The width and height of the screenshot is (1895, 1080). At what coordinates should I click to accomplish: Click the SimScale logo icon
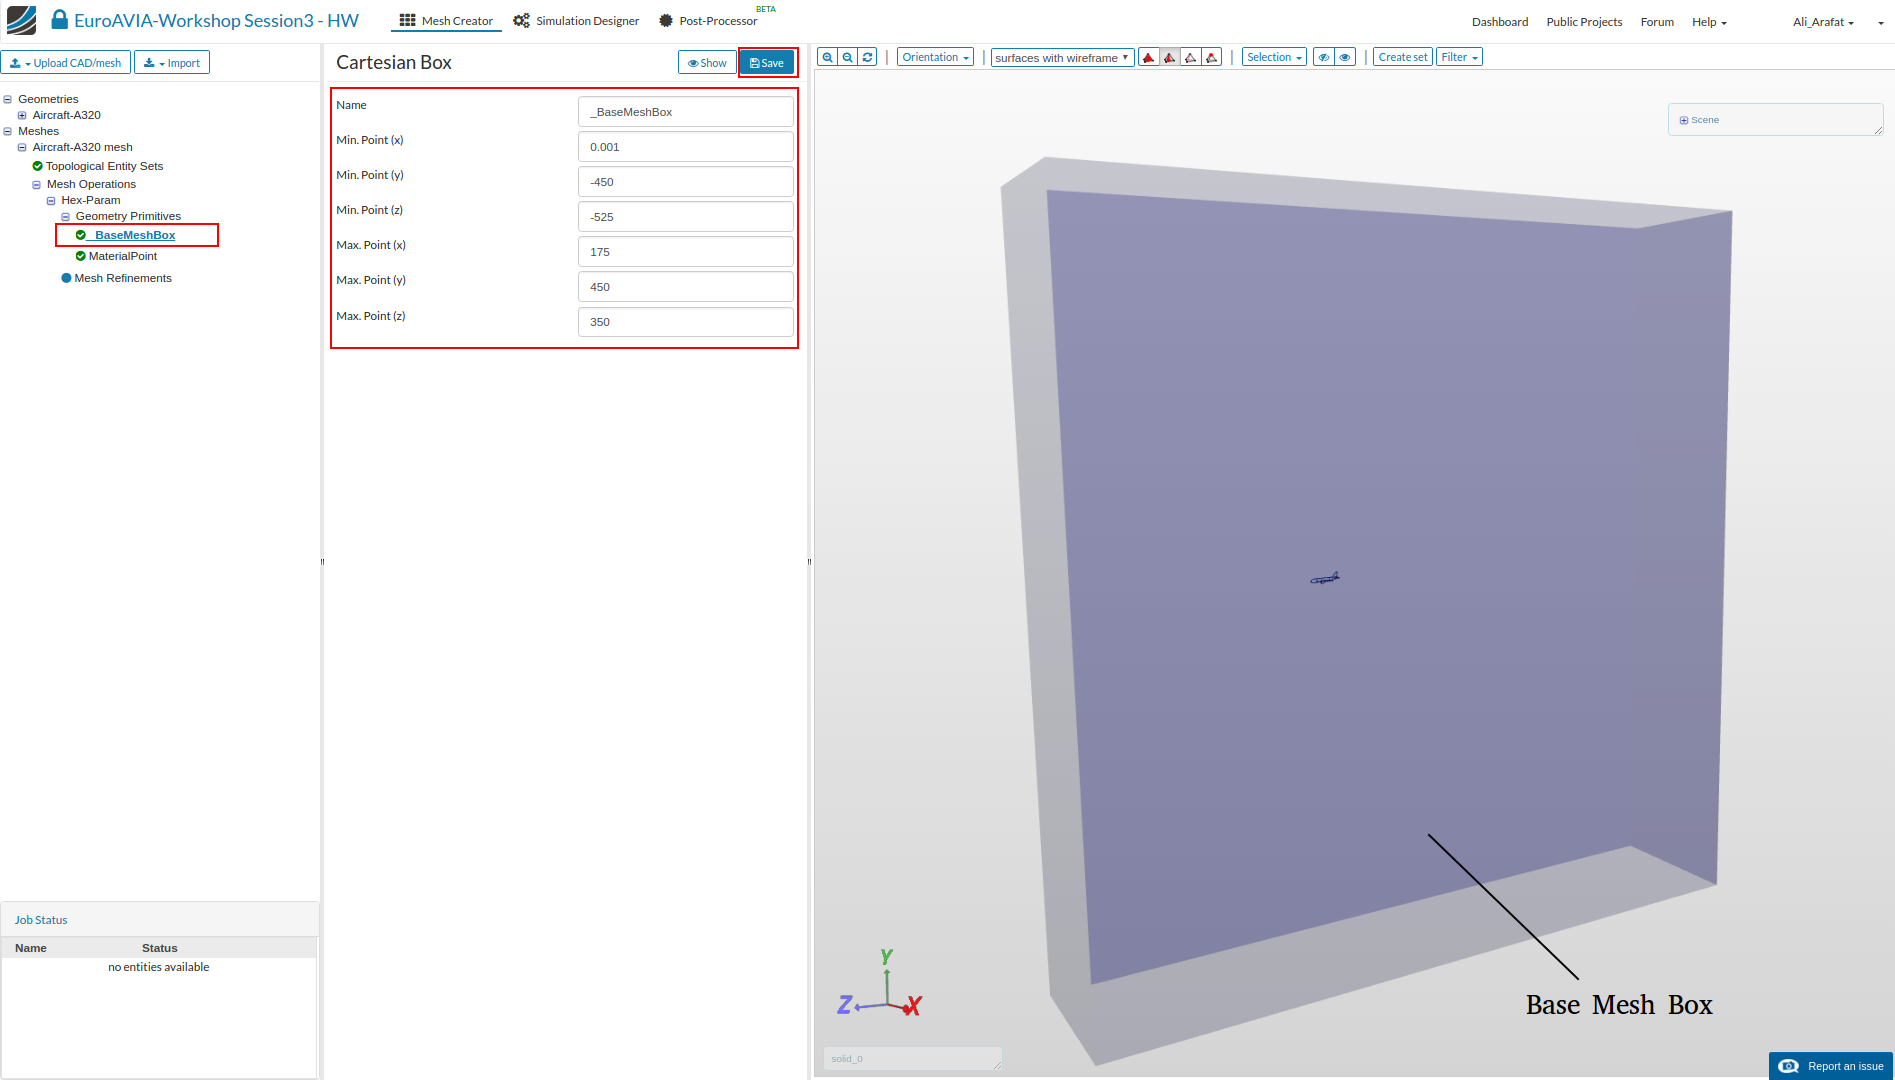tap(21, 20)
